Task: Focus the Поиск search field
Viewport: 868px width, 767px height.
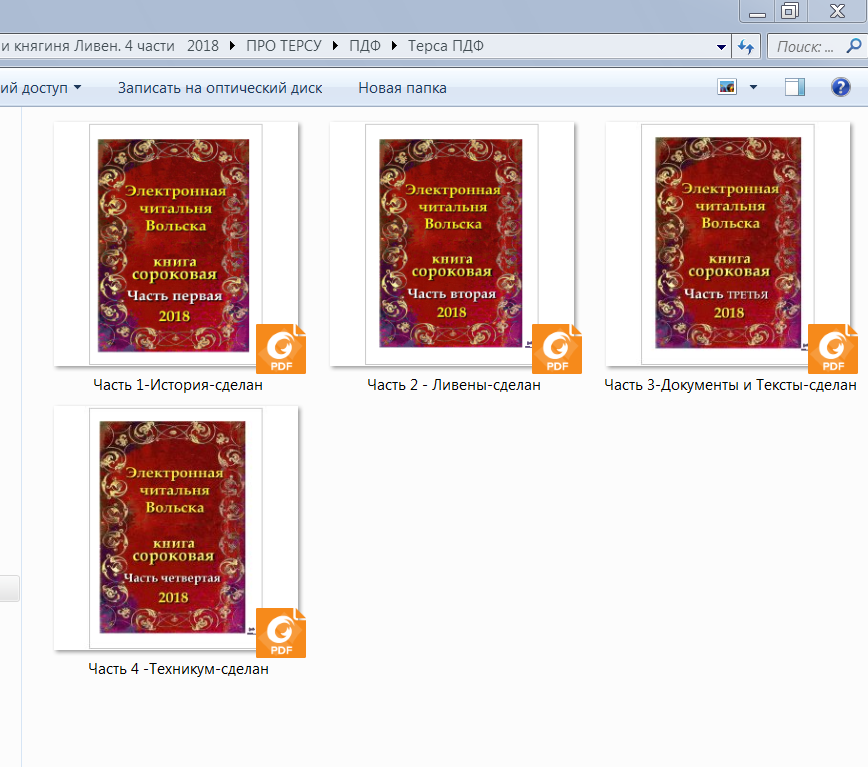Action: tap(806, 46)
